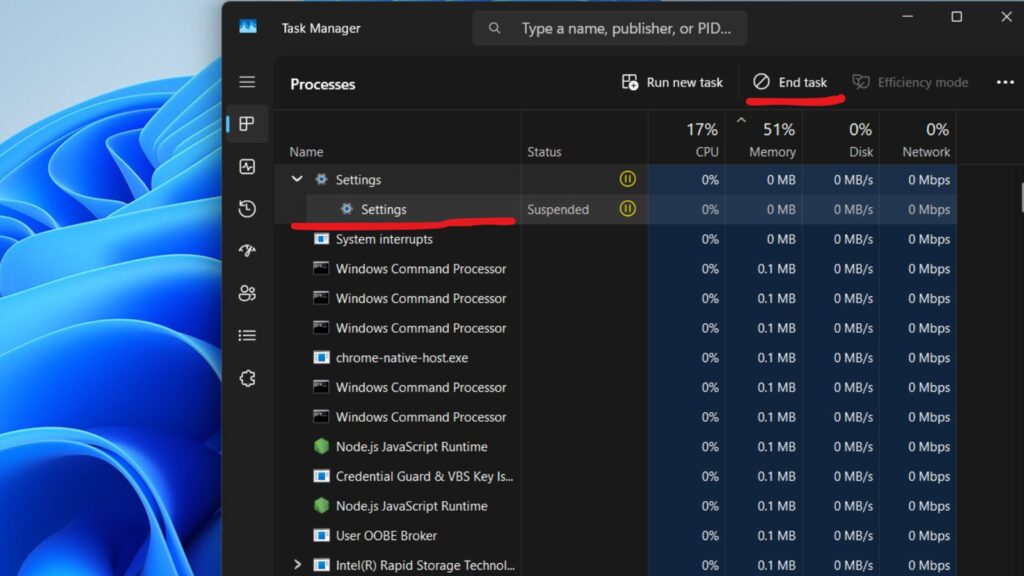Click the gear icon of child Settings process
Image resolution: width=1024 pixels, height=576 pixels.
[x=346, y=209]
